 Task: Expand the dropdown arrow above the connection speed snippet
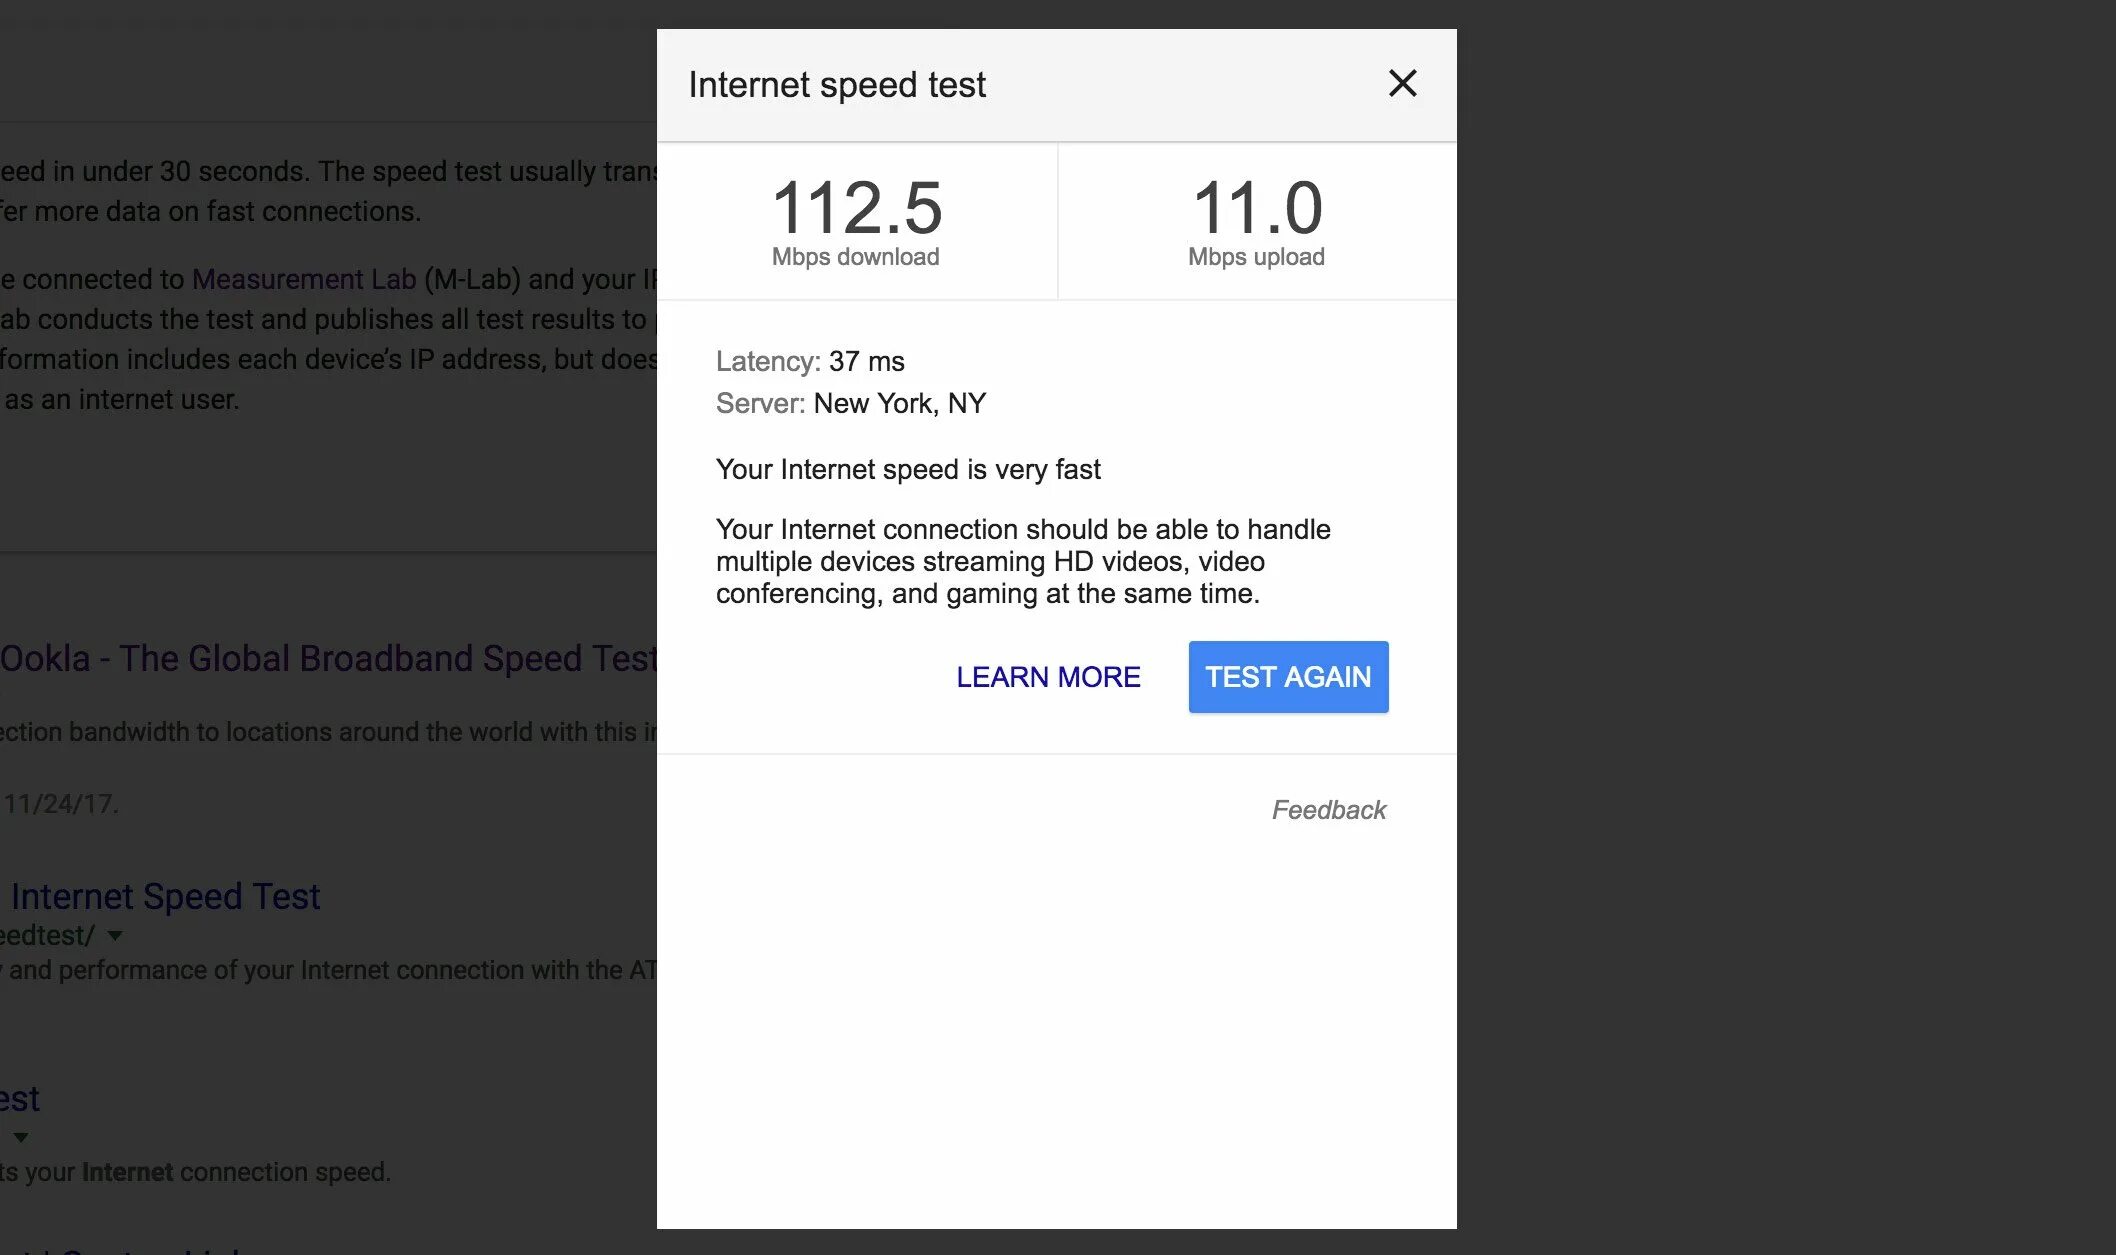point(21,1138)
